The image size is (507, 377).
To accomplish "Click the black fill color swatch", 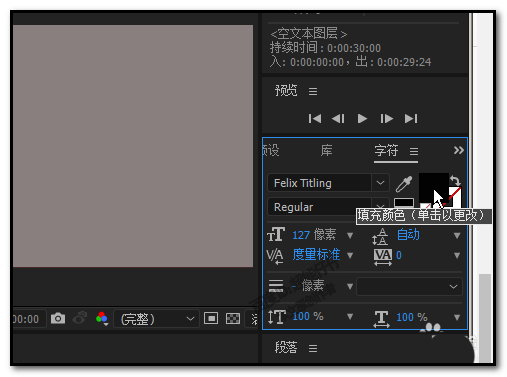I will click(x=431, y=186).
